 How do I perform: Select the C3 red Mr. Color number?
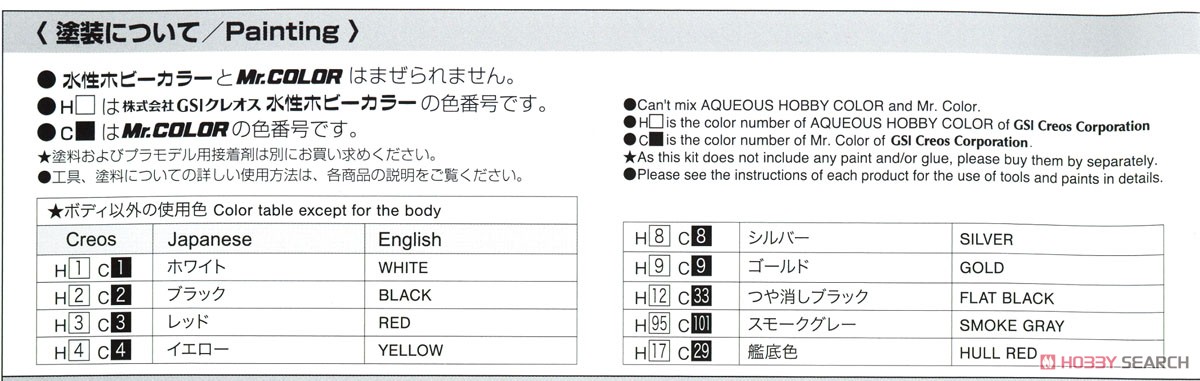[x=120, y=323]
